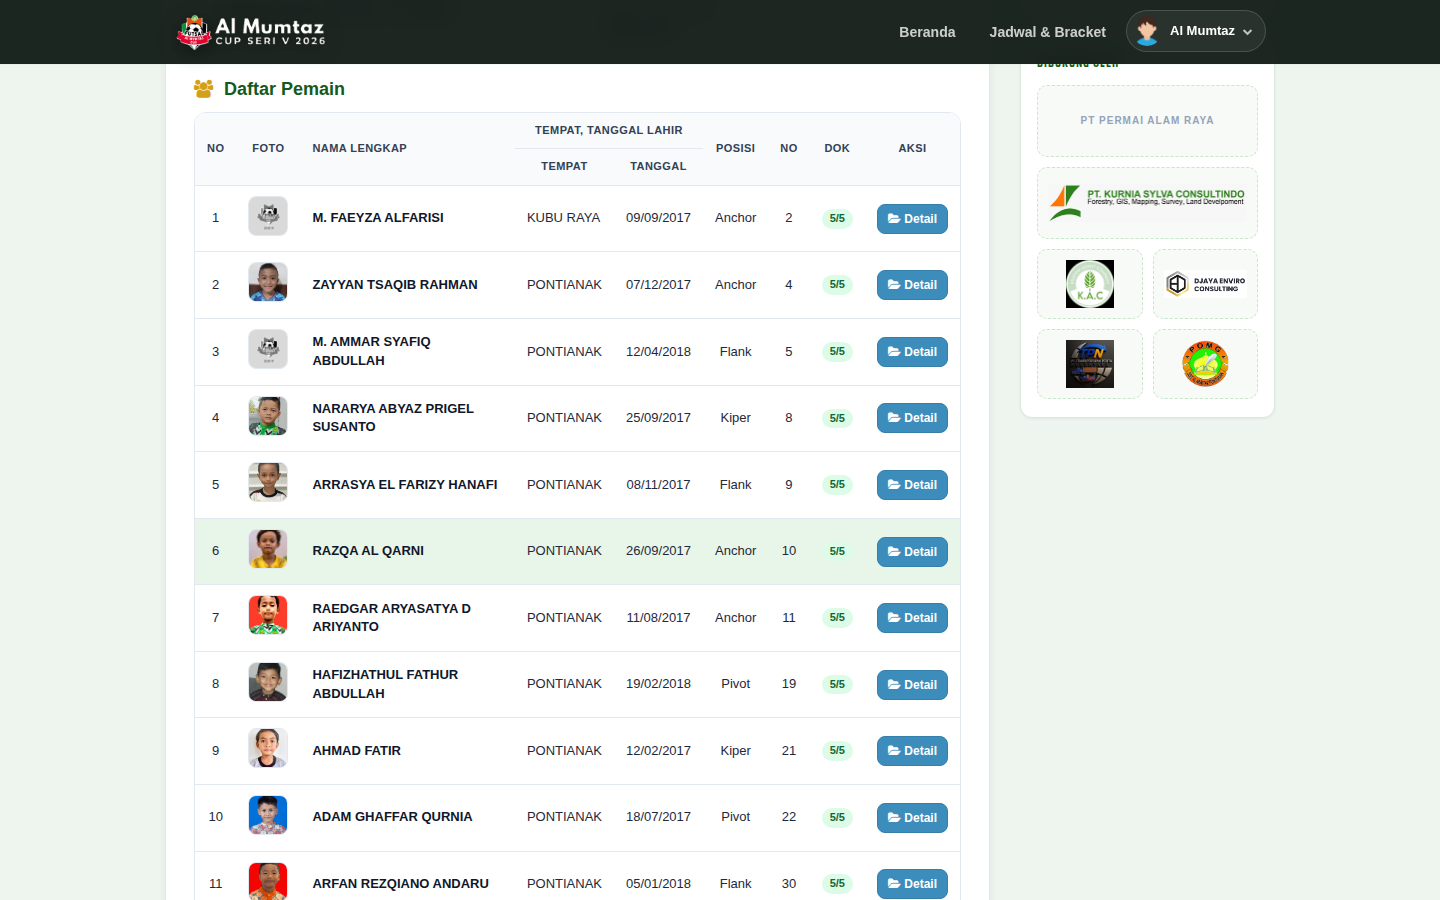The height and width of the screenshot is (900, 1440).
Task: Click PT. Kurnia Sylva Consultindo logo
Action: coord(1147,203)
